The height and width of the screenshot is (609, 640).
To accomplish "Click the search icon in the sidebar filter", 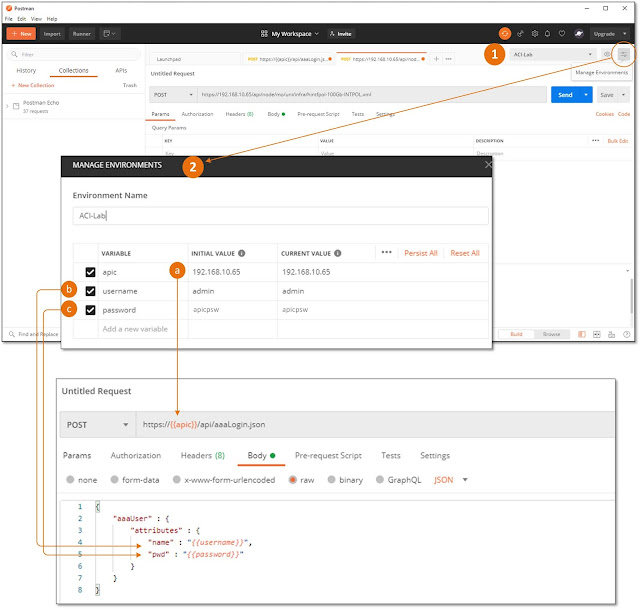I will click(x=14, y=54).
